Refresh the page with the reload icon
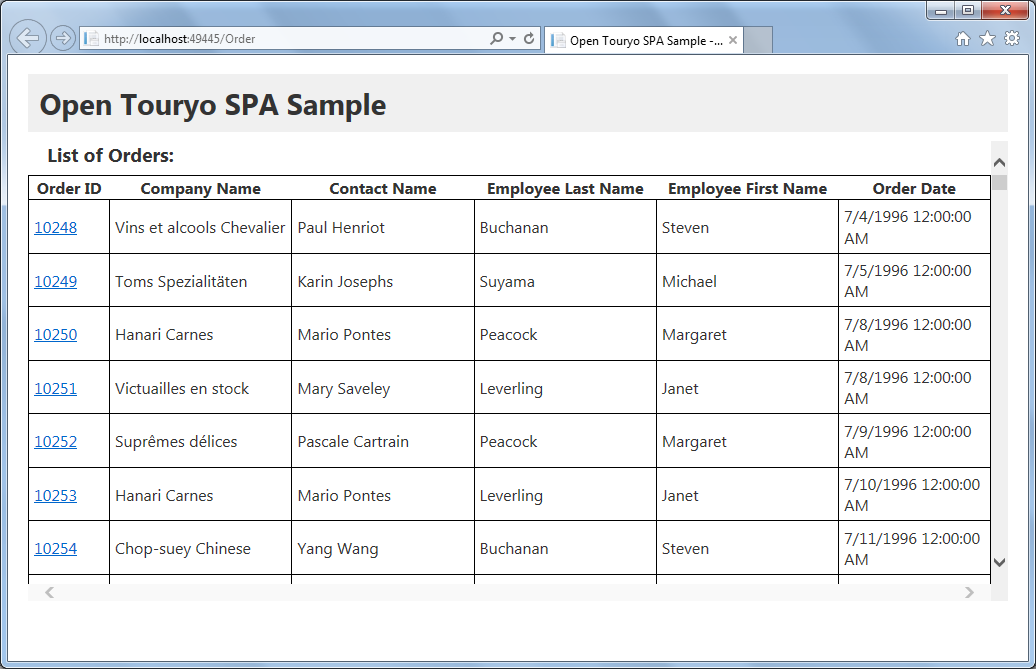Viewport: 1036px width, 669px height. [529, 38]
